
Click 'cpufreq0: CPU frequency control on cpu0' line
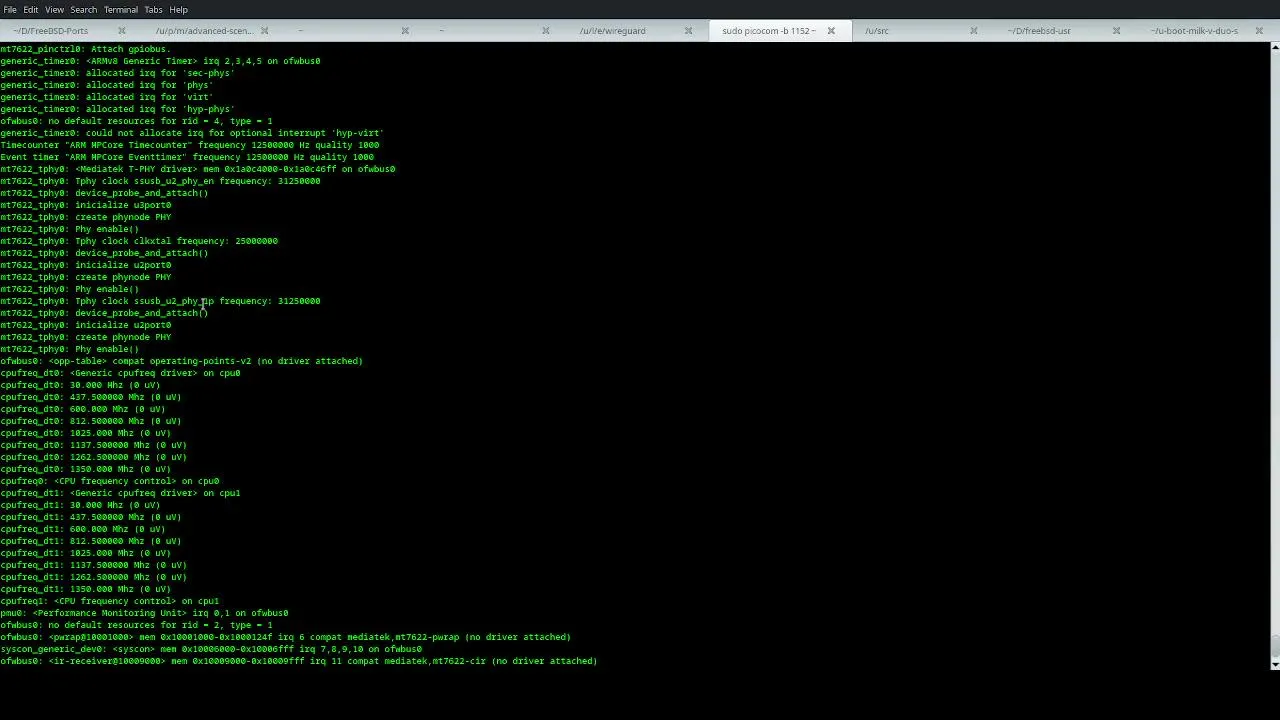tap(109, 481)
